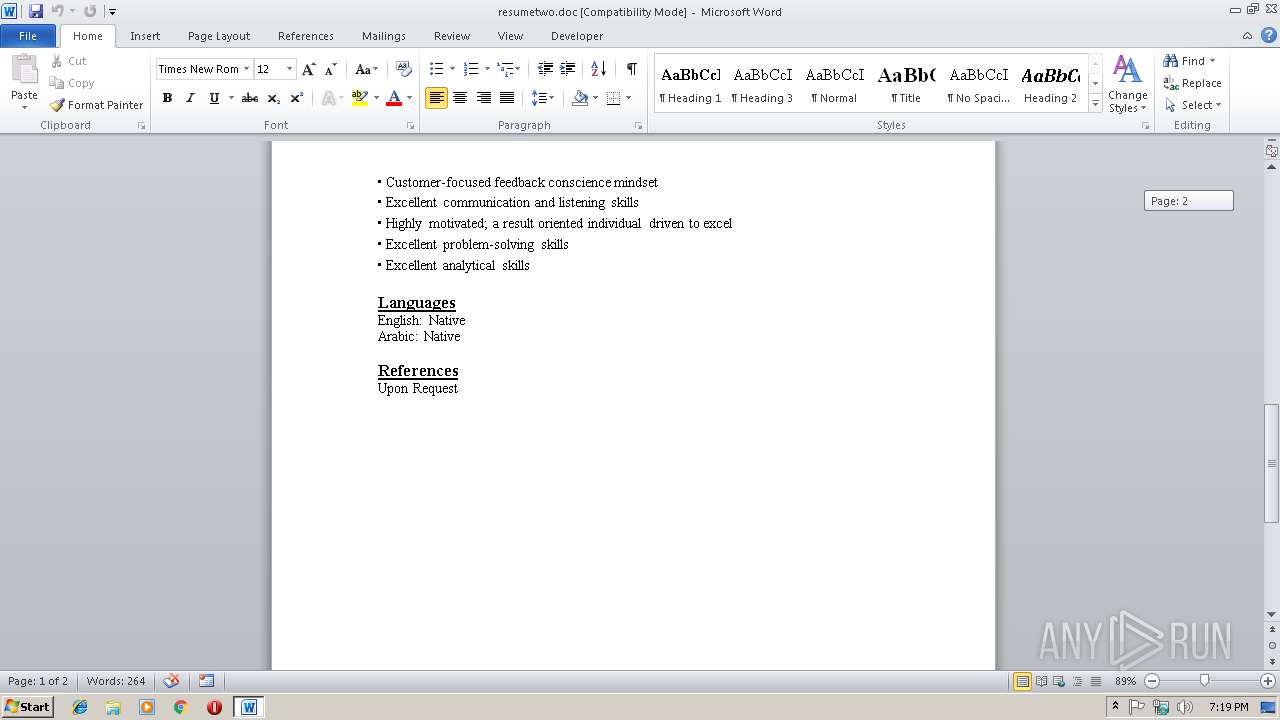Apply Strikethrough formatting
This screenshot has height=720, width=1280.
click(250, 98)
